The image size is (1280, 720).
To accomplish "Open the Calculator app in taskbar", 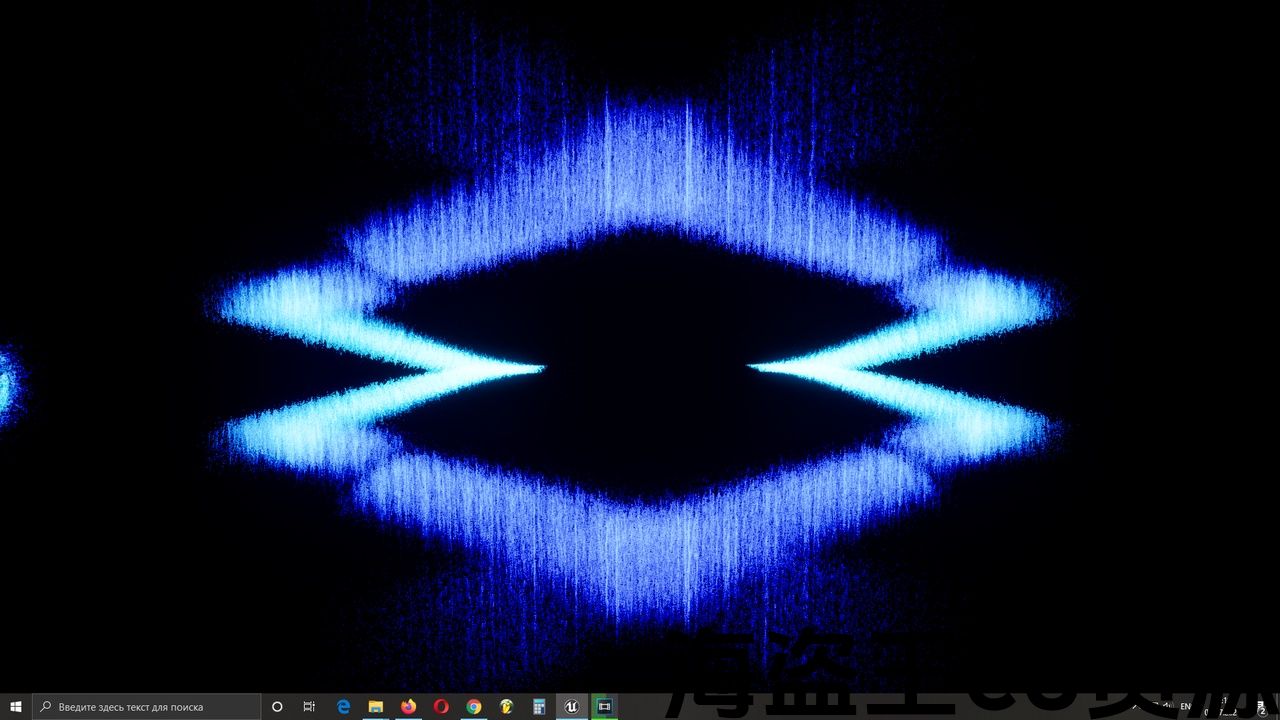I will tap(539, 706).
